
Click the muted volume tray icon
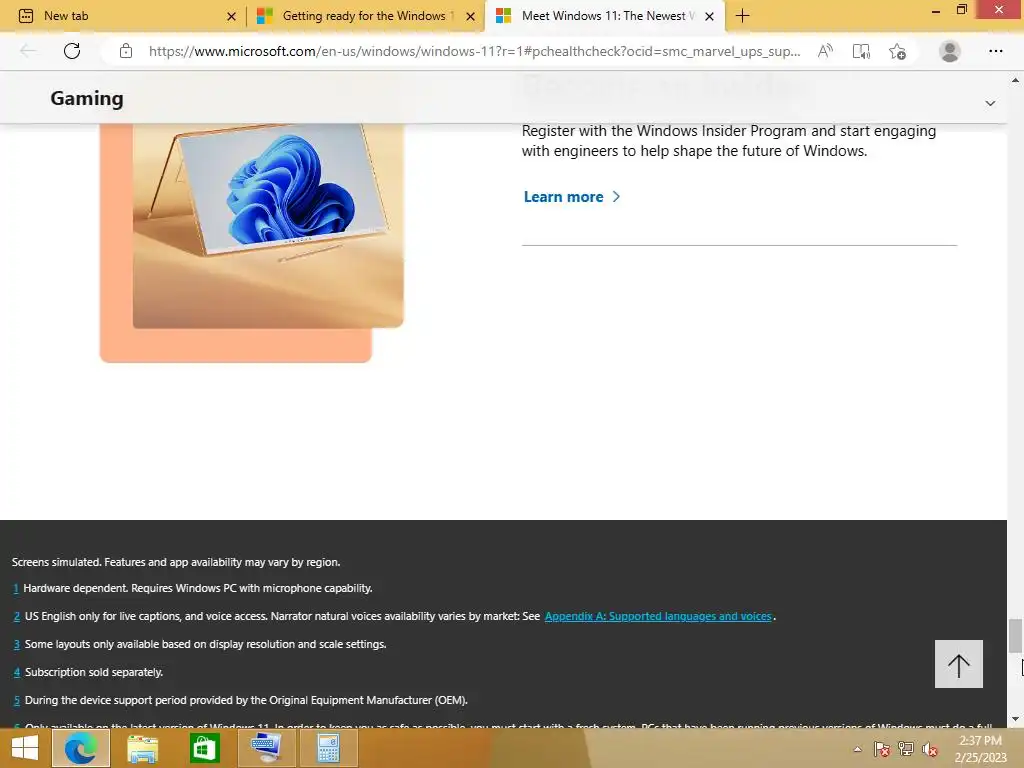pyautogui.click(x=930, y=749)
